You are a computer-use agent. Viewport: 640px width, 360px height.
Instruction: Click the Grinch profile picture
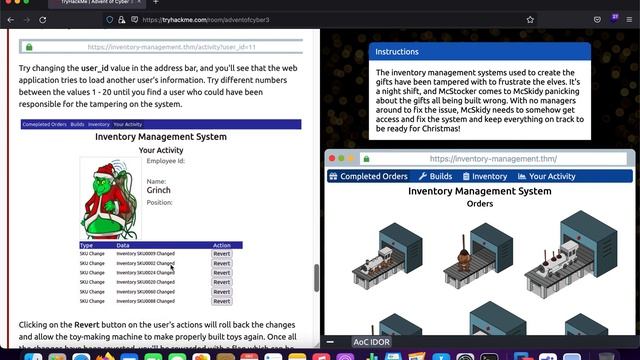point(110,198)
